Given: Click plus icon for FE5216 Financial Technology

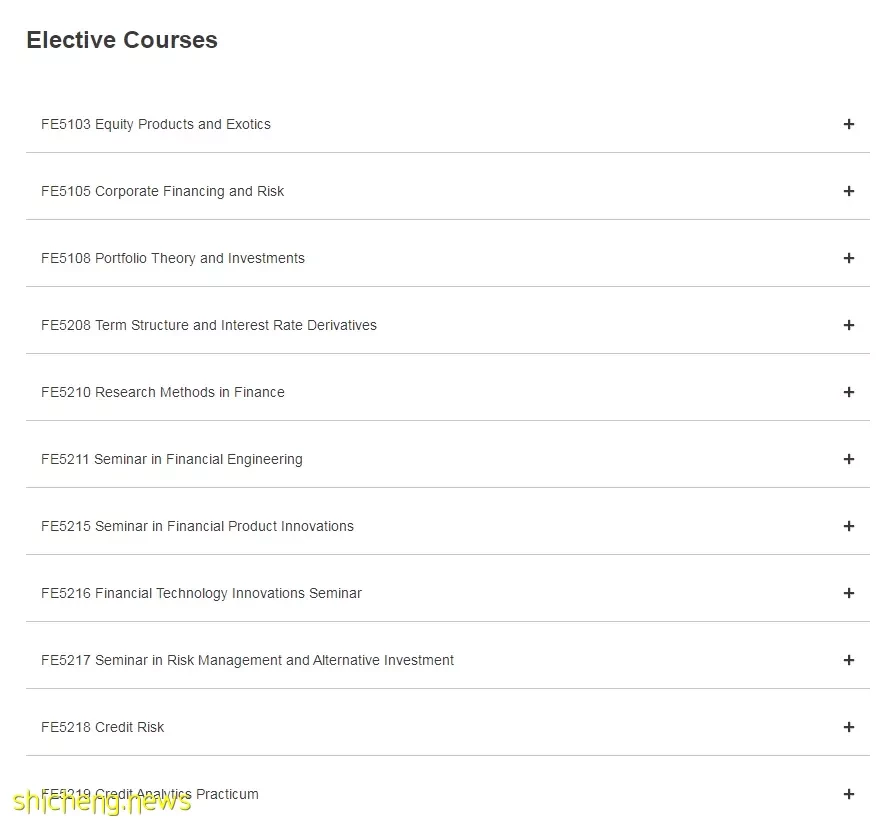Looking at the screenshot, I should 848,593.
